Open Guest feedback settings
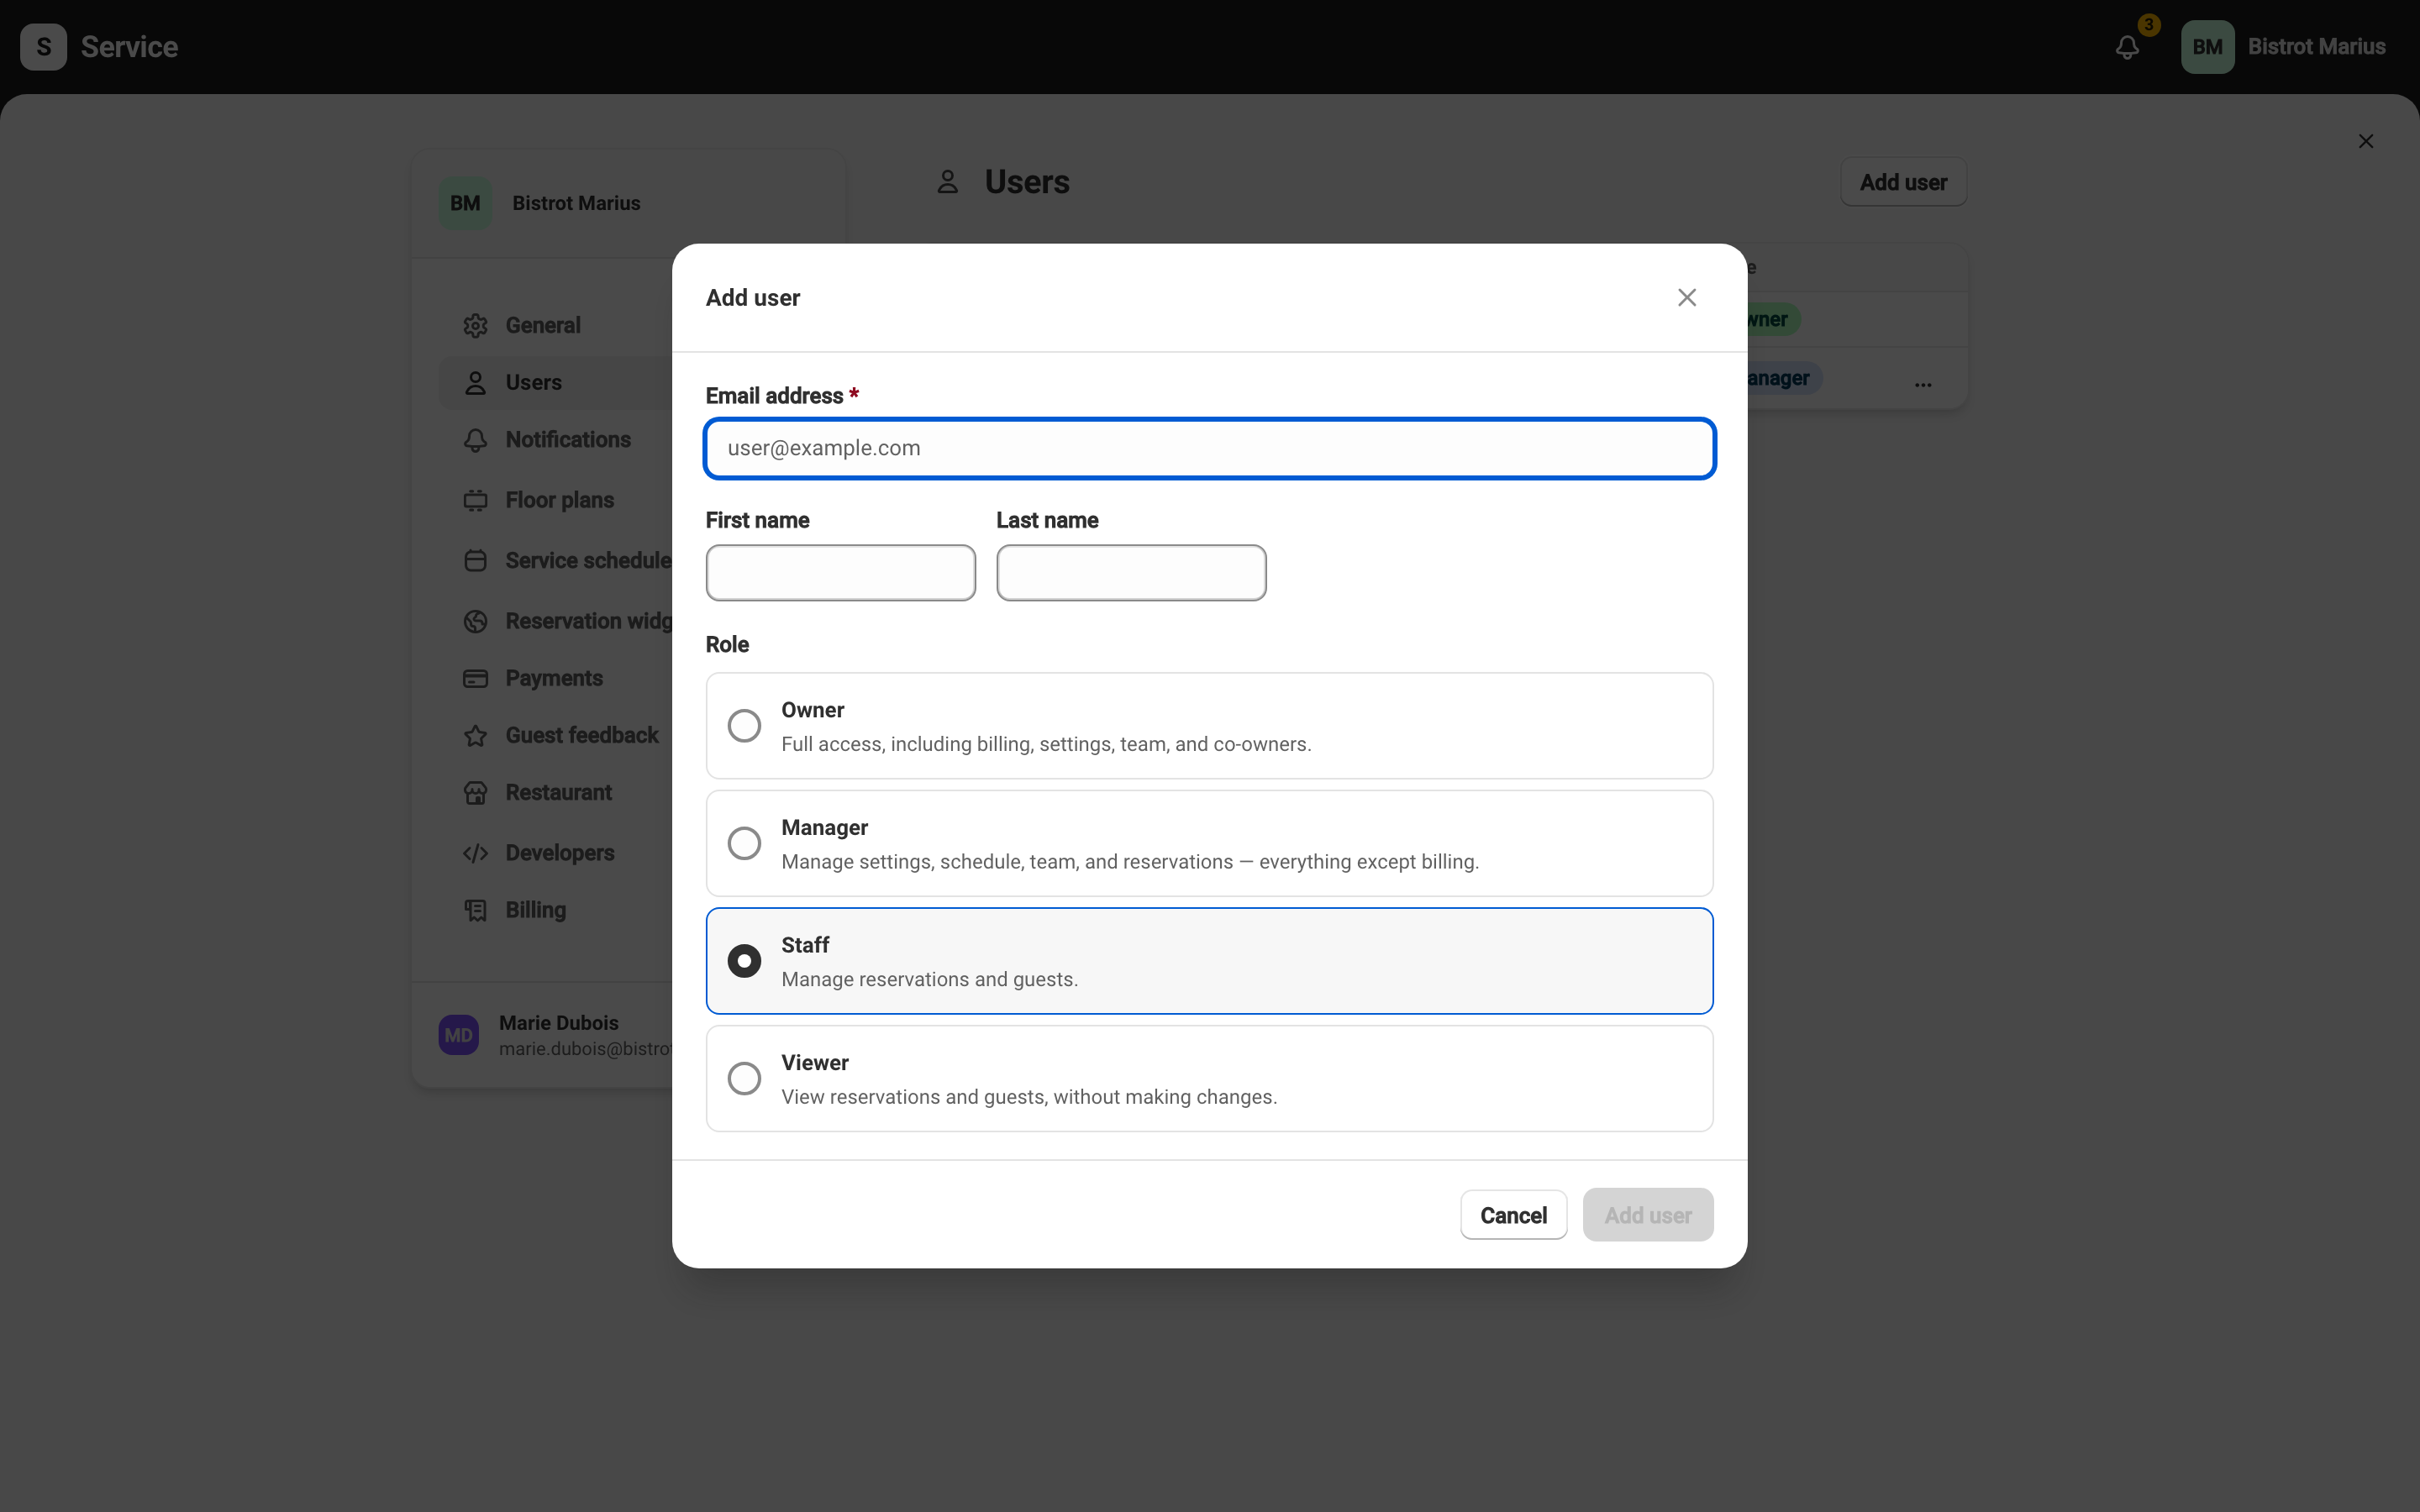2420x1512 pixels. pyautogui.click(x=582, y=736)
